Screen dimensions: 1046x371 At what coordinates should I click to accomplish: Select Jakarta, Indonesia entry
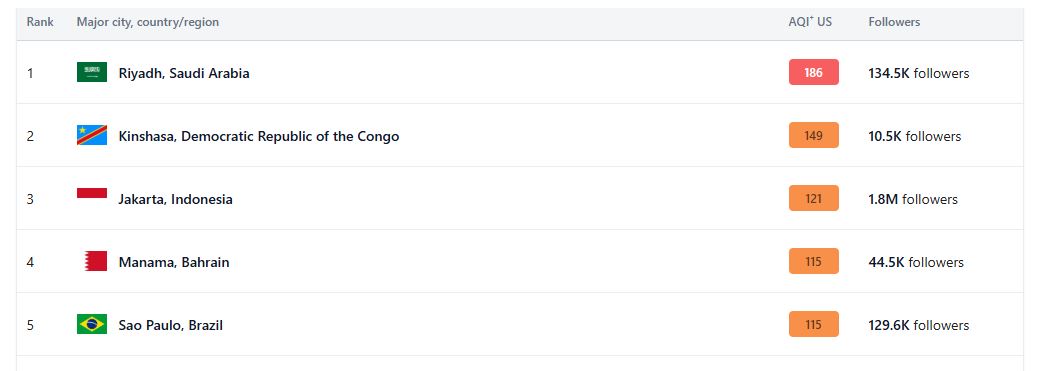point(175,199)
